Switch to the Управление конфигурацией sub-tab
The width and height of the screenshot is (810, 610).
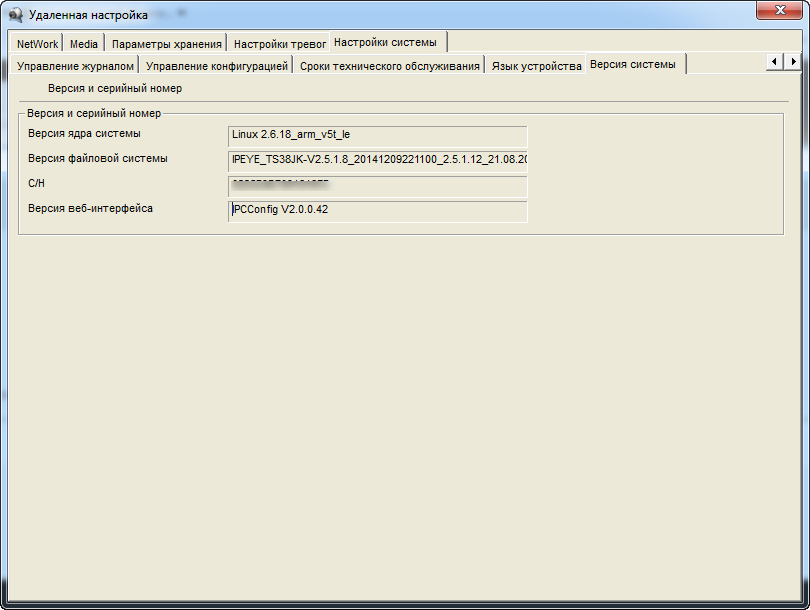(x=217, y=66)
